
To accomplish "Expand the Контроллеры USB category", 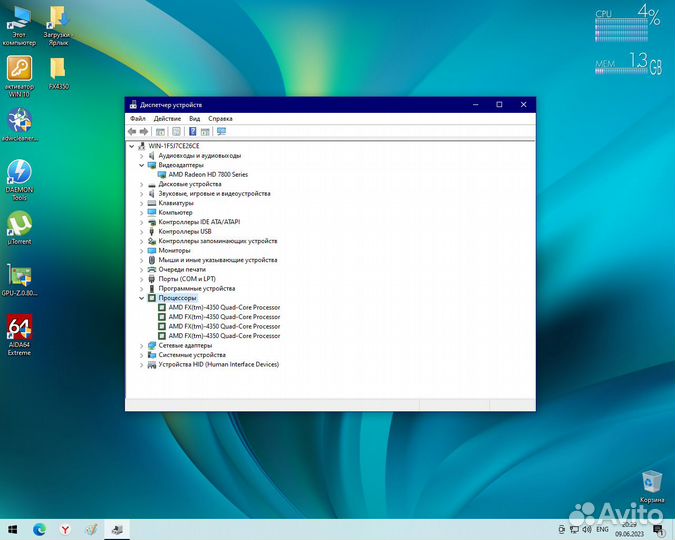I will pos(142,231).
